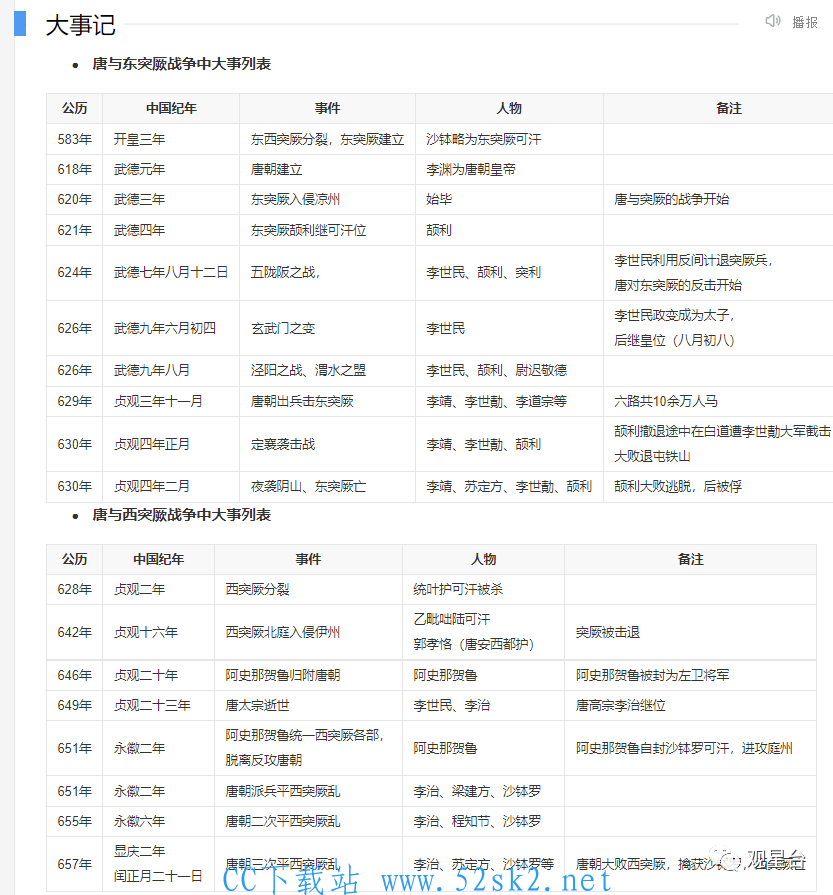This screenshot has width=833, height=895.
Task: Select the 642年 year cell
Action: [x=75, y=632]
